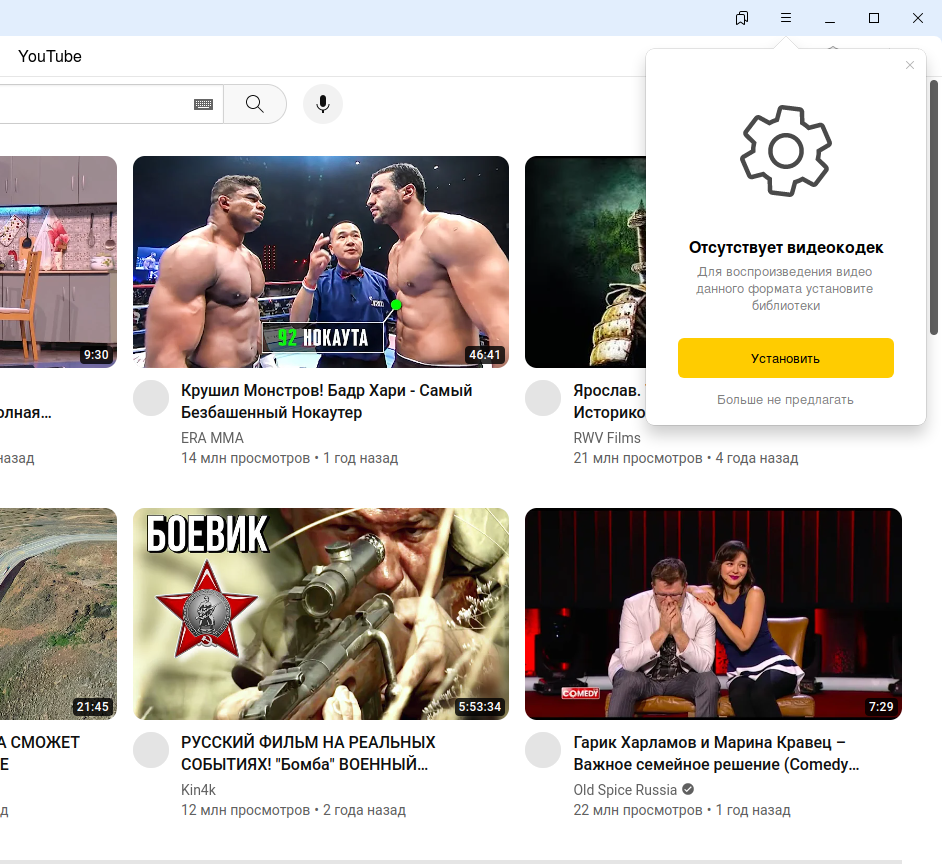The width and height of the screenshot is (942, 865).
Task: Click text 22 млн просмотров • 1 год назад
Action: (682, 810)
